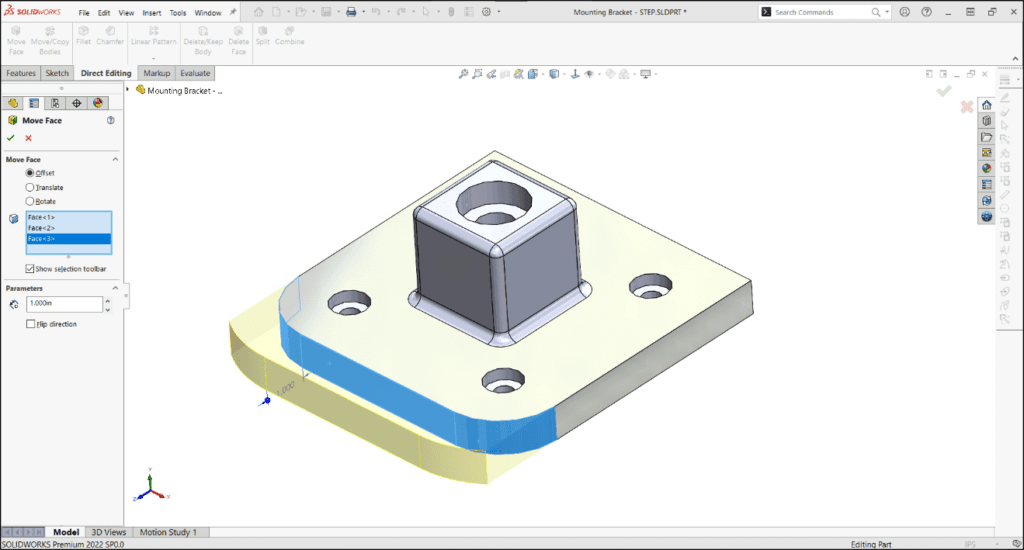Image resolution: width=1024 pixels, height=550 pixels.
Task: Toggle the Flip direction checkbox
Action: [30, 324]
